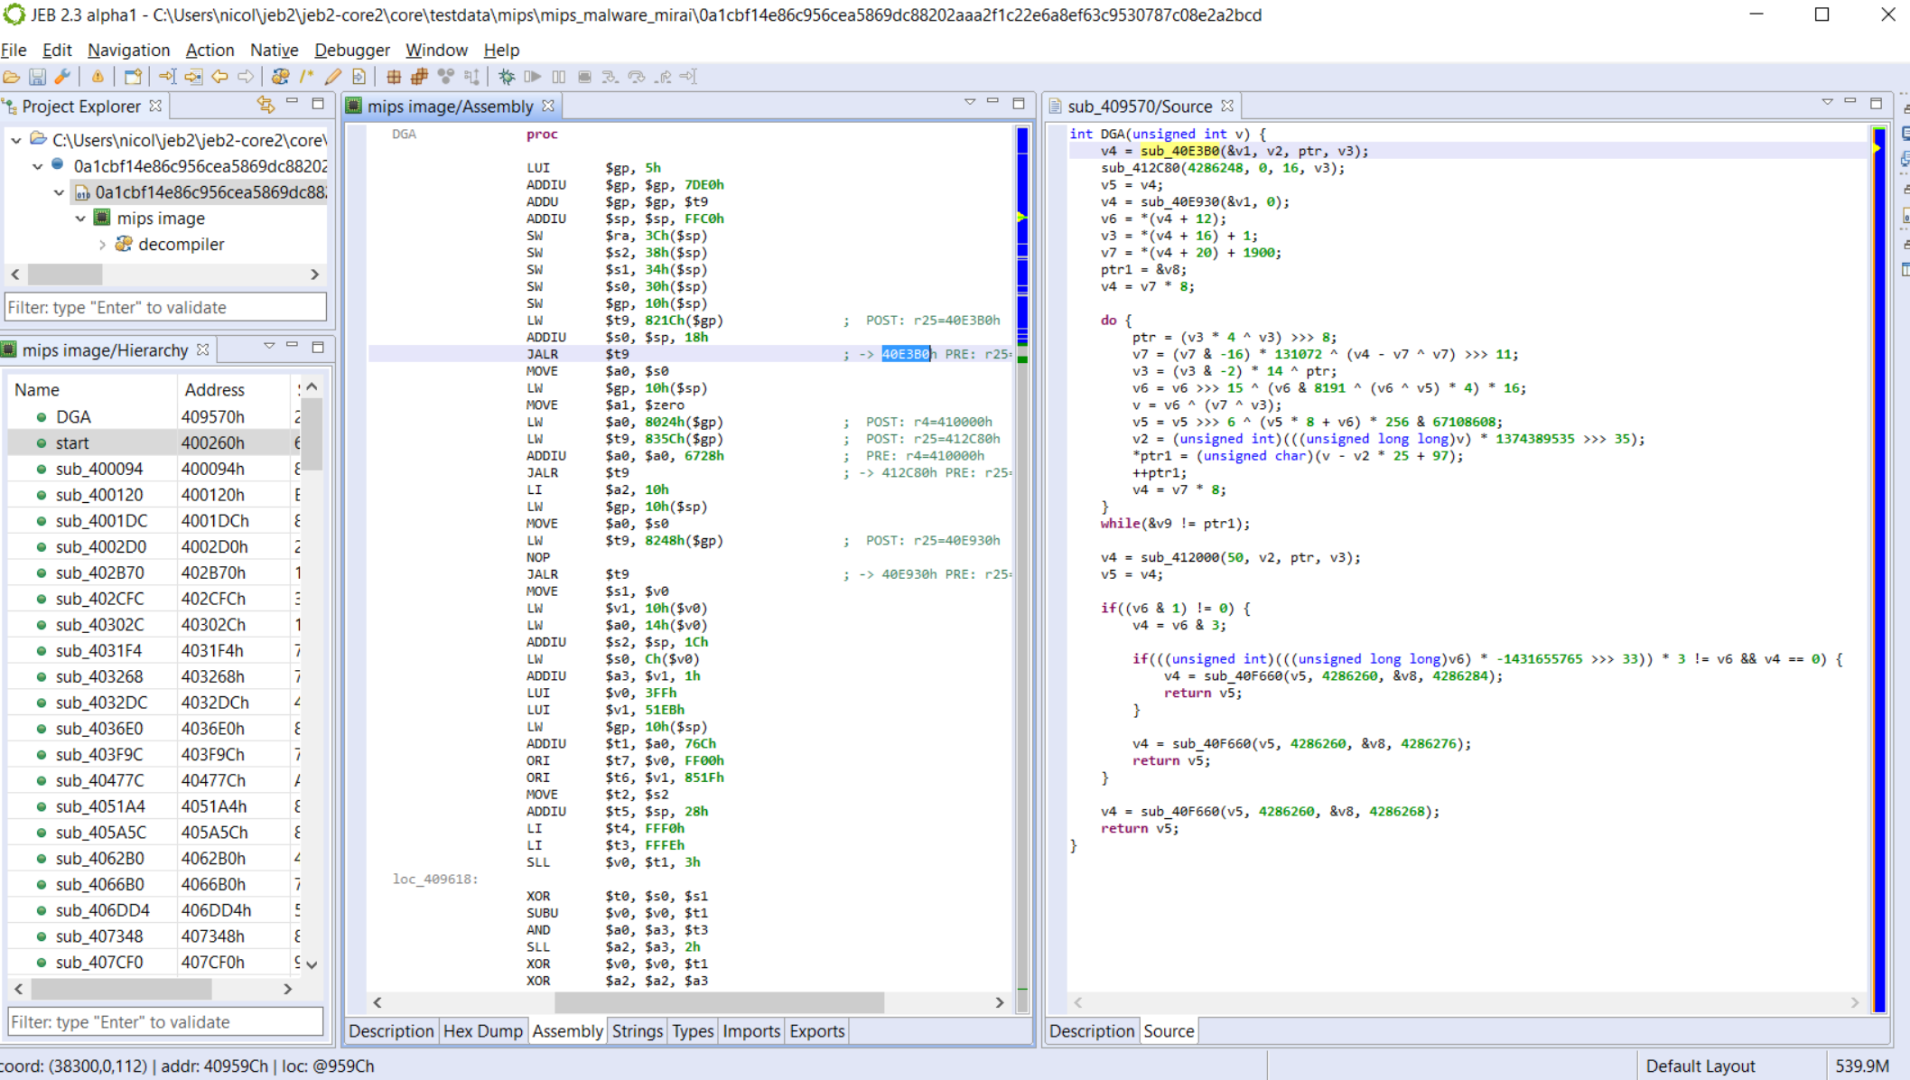The height and width of the screenshot is (1080, 1910).
Task: Click the pencil toolbar icon
Action: click(x=332, y=77)
